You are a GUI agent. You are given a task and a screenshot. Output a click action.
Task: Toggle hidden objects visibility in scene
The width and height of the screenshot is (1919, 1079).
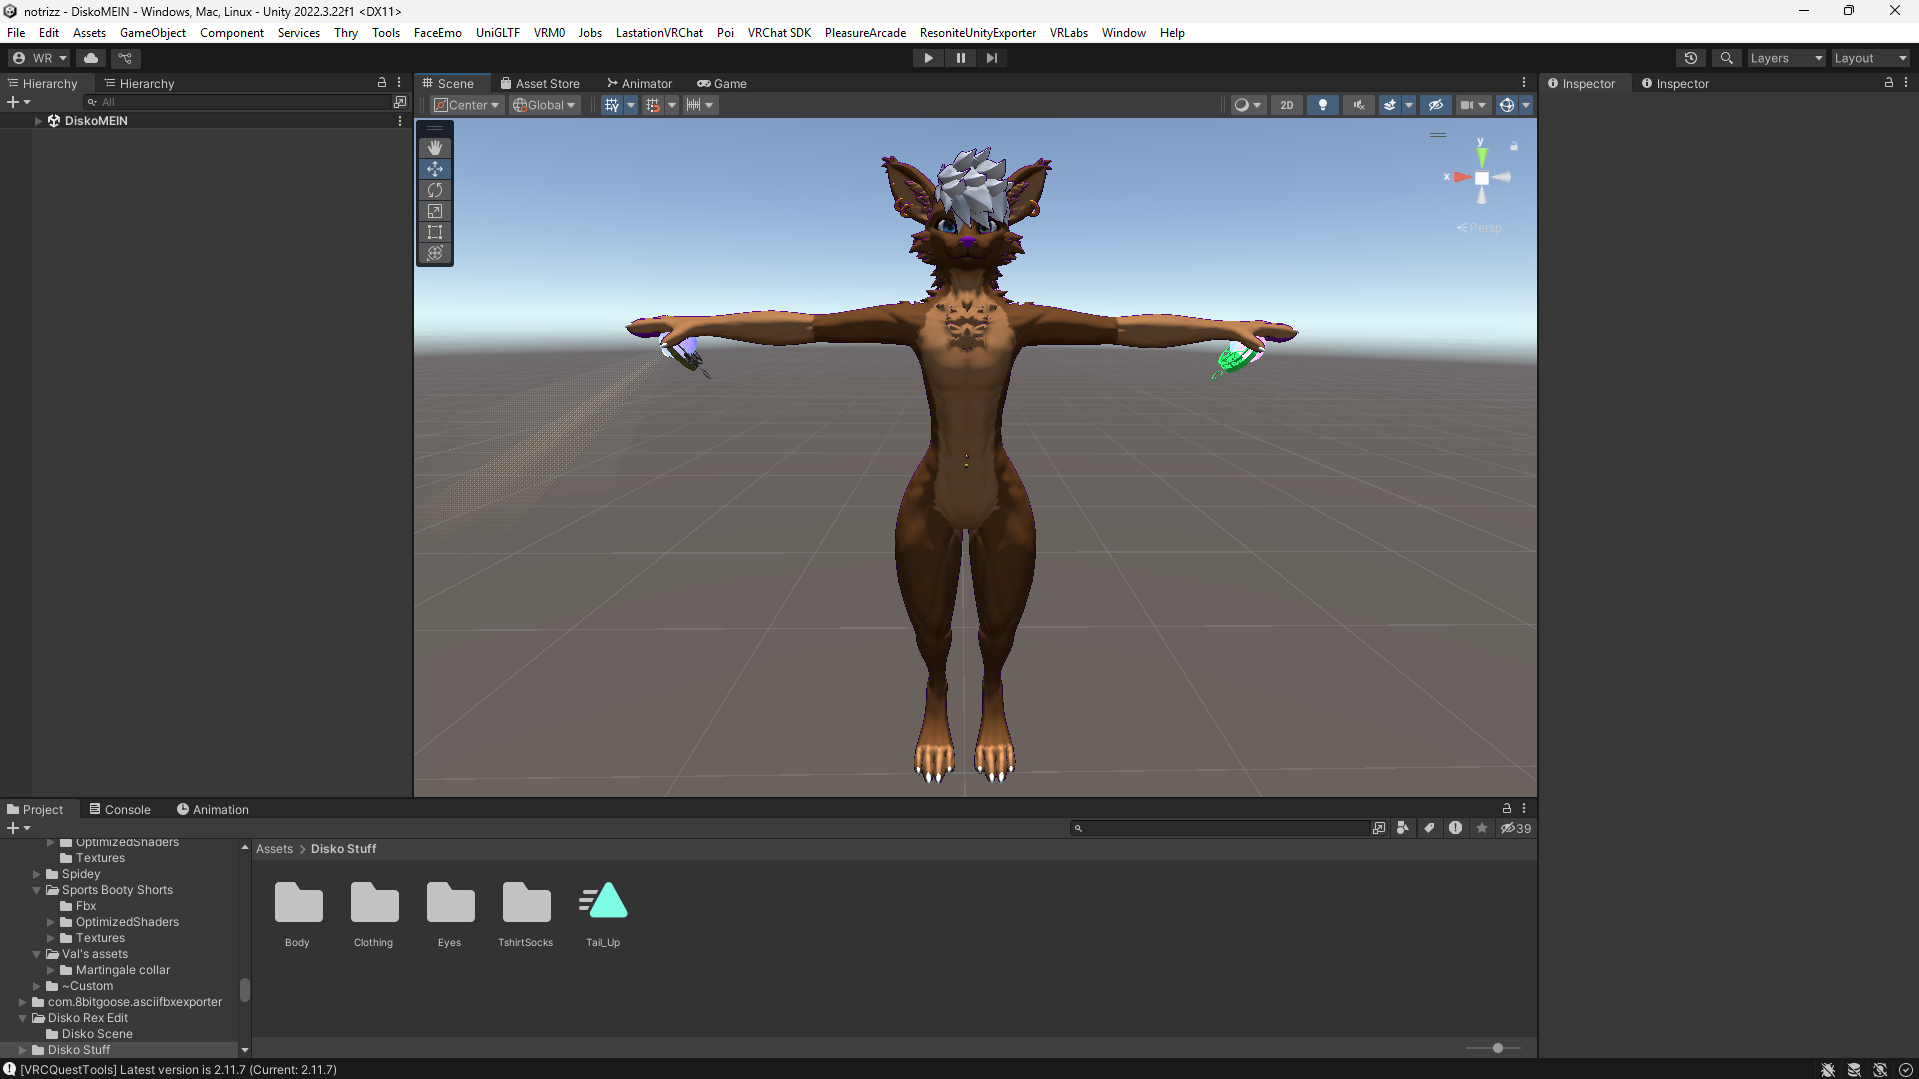1435,105
